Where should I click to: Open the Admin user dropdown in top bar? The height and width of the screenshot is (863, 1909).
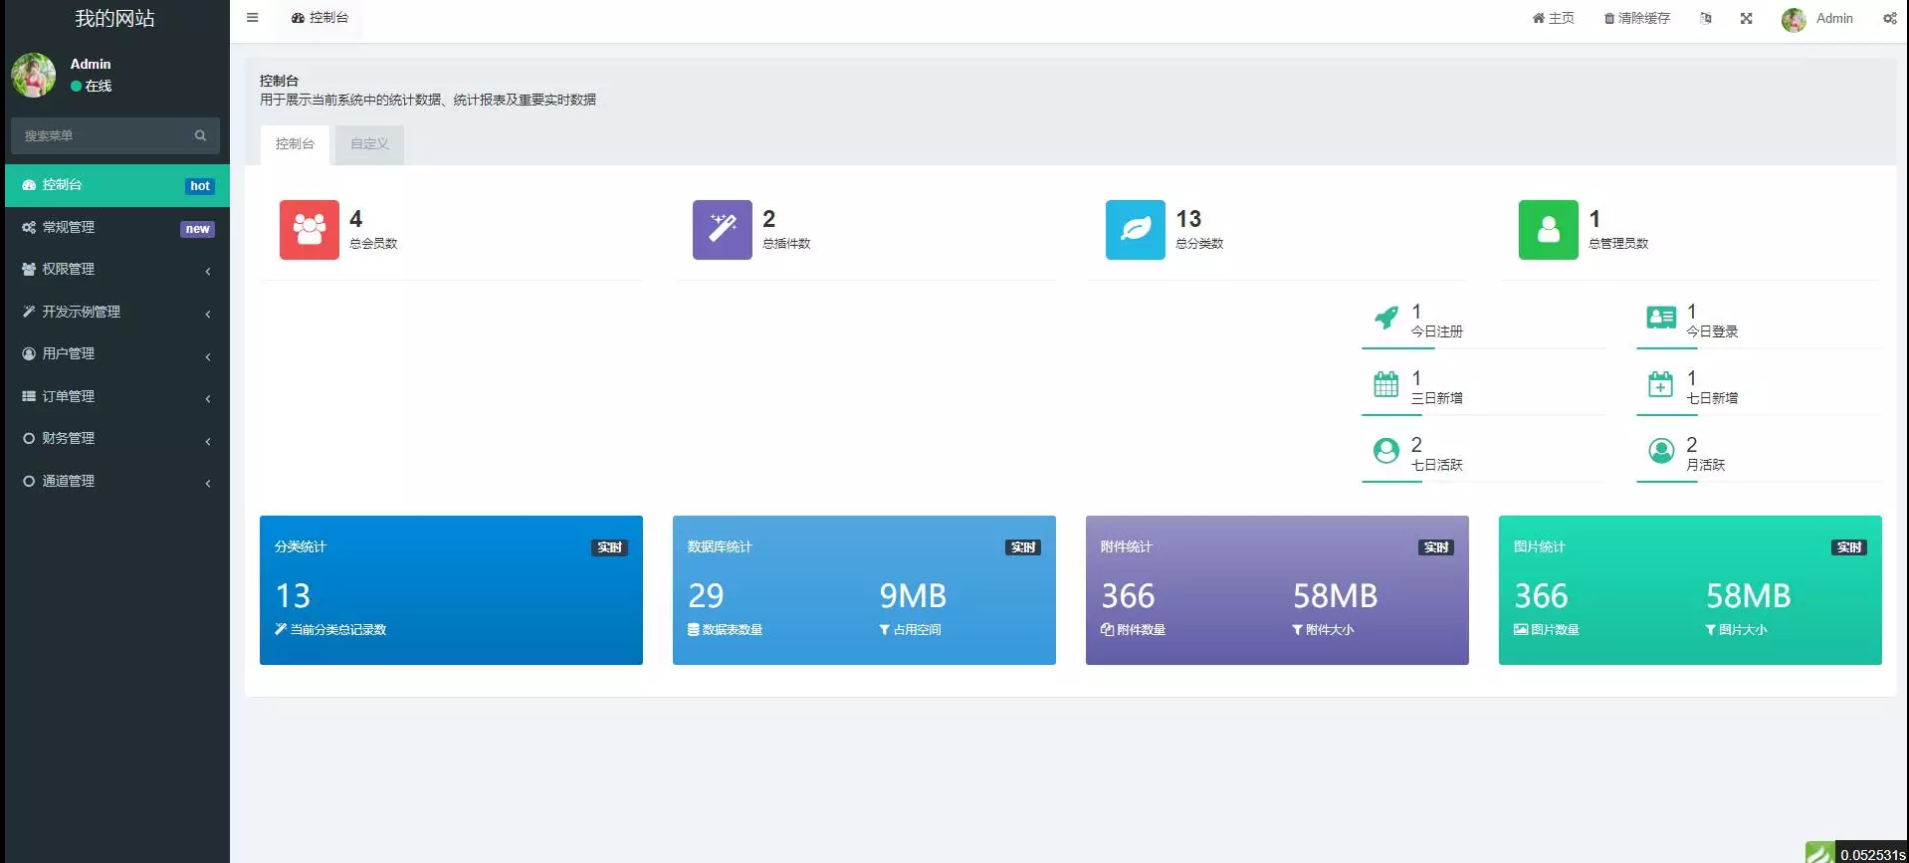[1817, 19]
